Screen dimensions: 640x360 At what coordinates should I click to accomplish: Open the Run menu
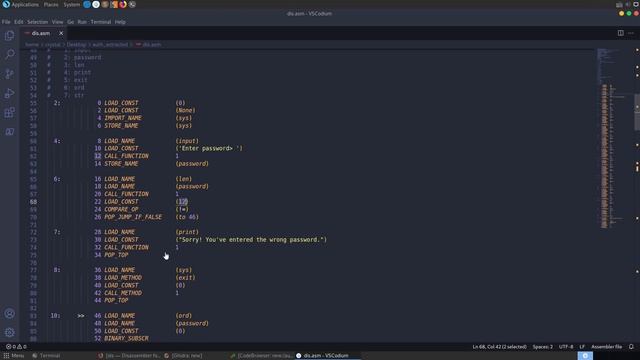82,22
